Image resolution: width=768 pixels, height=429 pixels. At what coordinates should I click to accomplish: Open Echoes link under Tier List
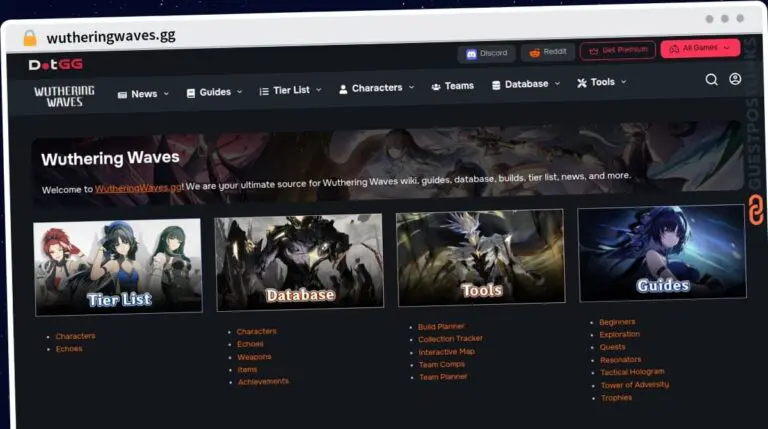coord(69,349)
